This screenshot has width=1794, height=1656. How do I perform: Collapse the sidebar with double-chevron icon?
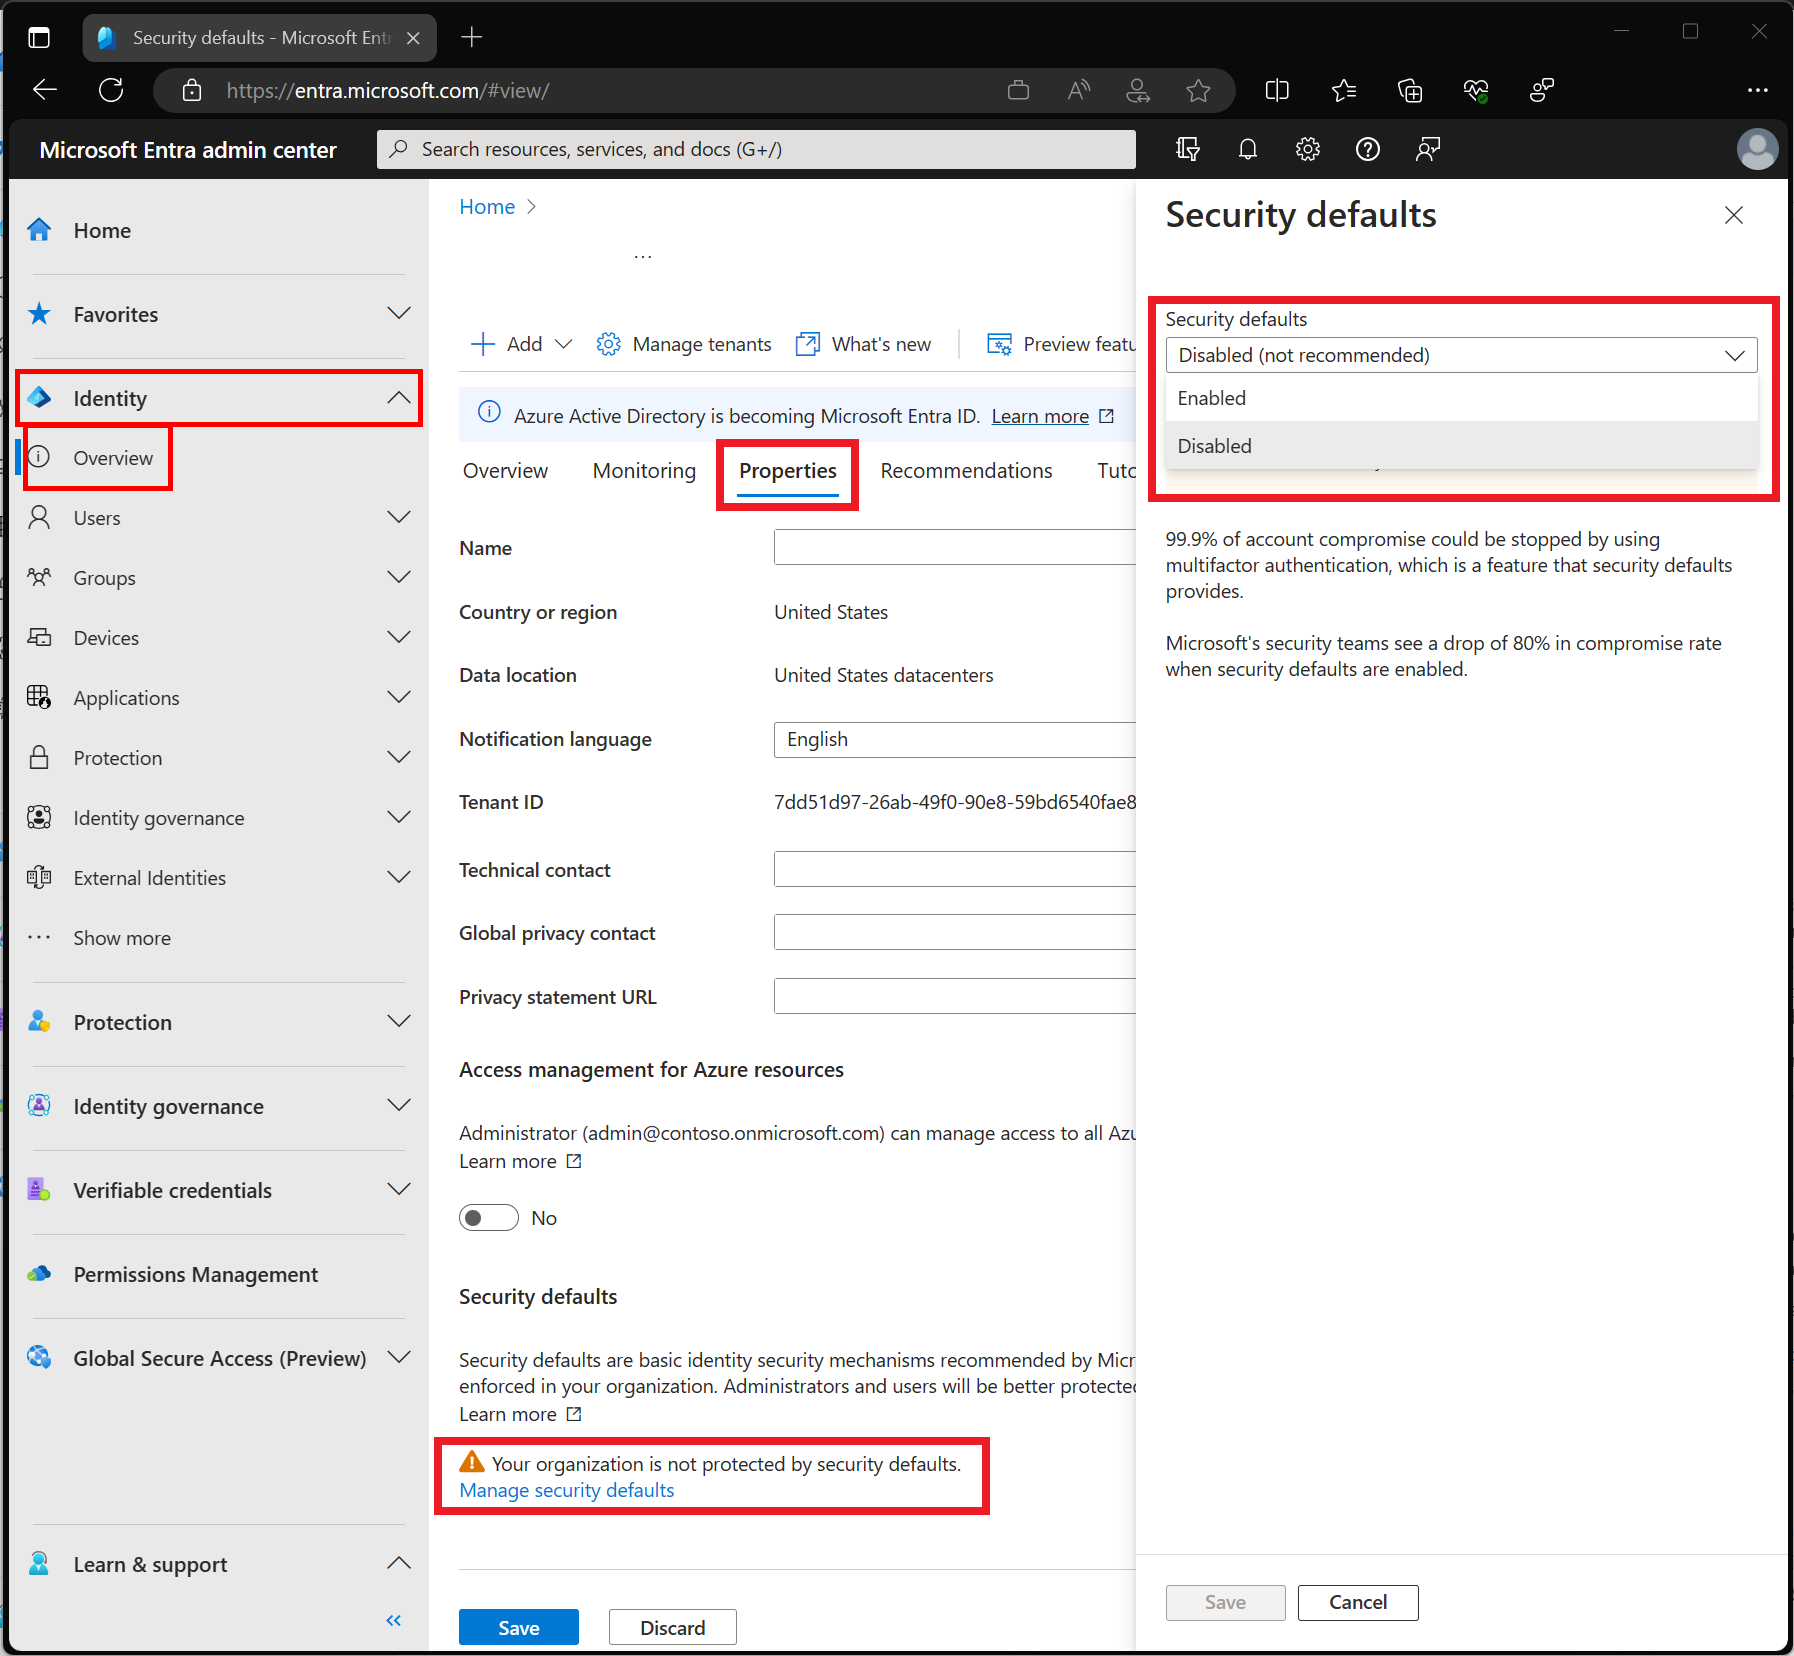click(394, 1620)
